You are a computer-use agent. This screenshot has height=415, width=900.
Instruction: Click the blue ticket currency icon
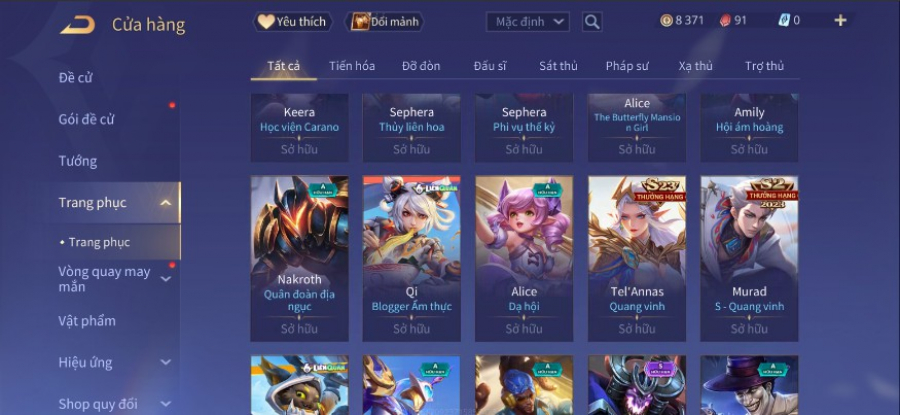784,21
